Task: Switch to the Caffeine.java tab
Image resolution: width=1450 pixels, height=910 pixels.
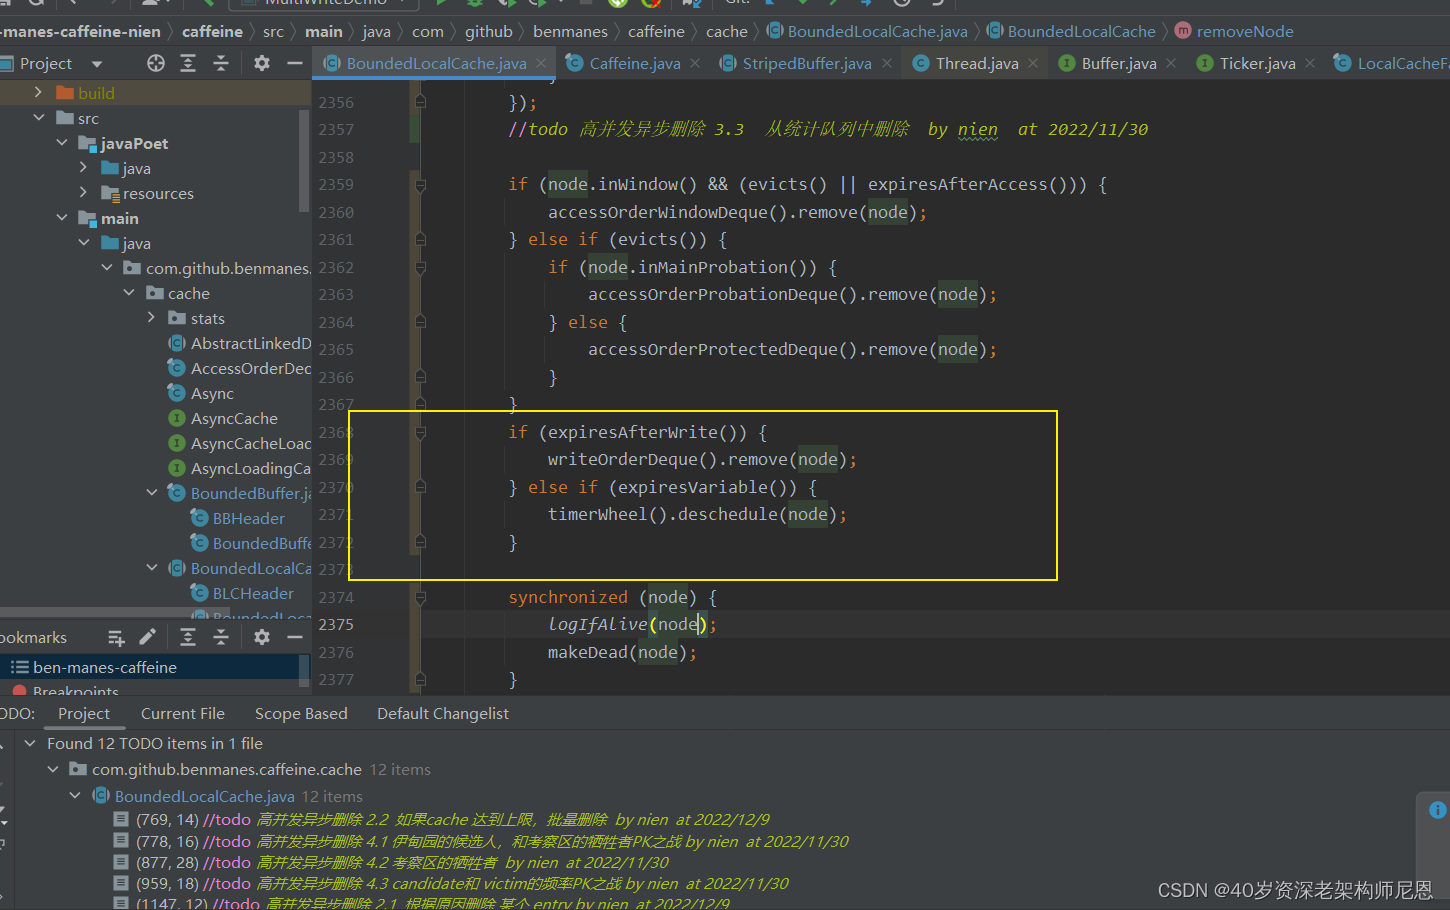Action: coord(634,63)
